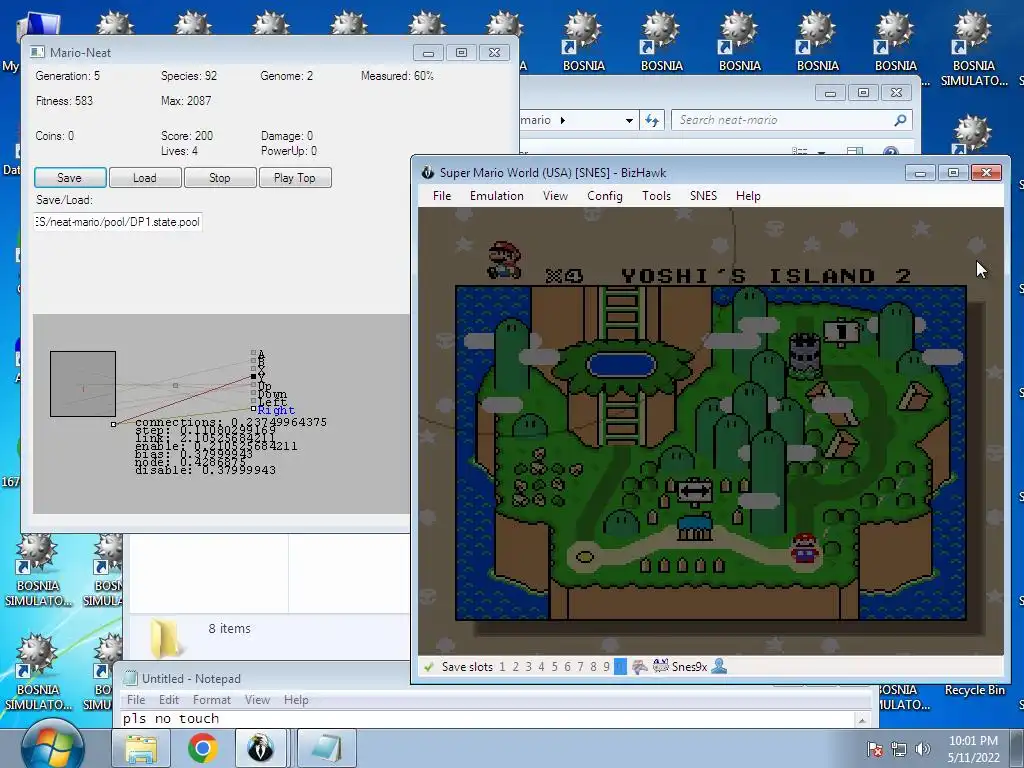Select save slot 1 in BizHawk

pos(502,667)
